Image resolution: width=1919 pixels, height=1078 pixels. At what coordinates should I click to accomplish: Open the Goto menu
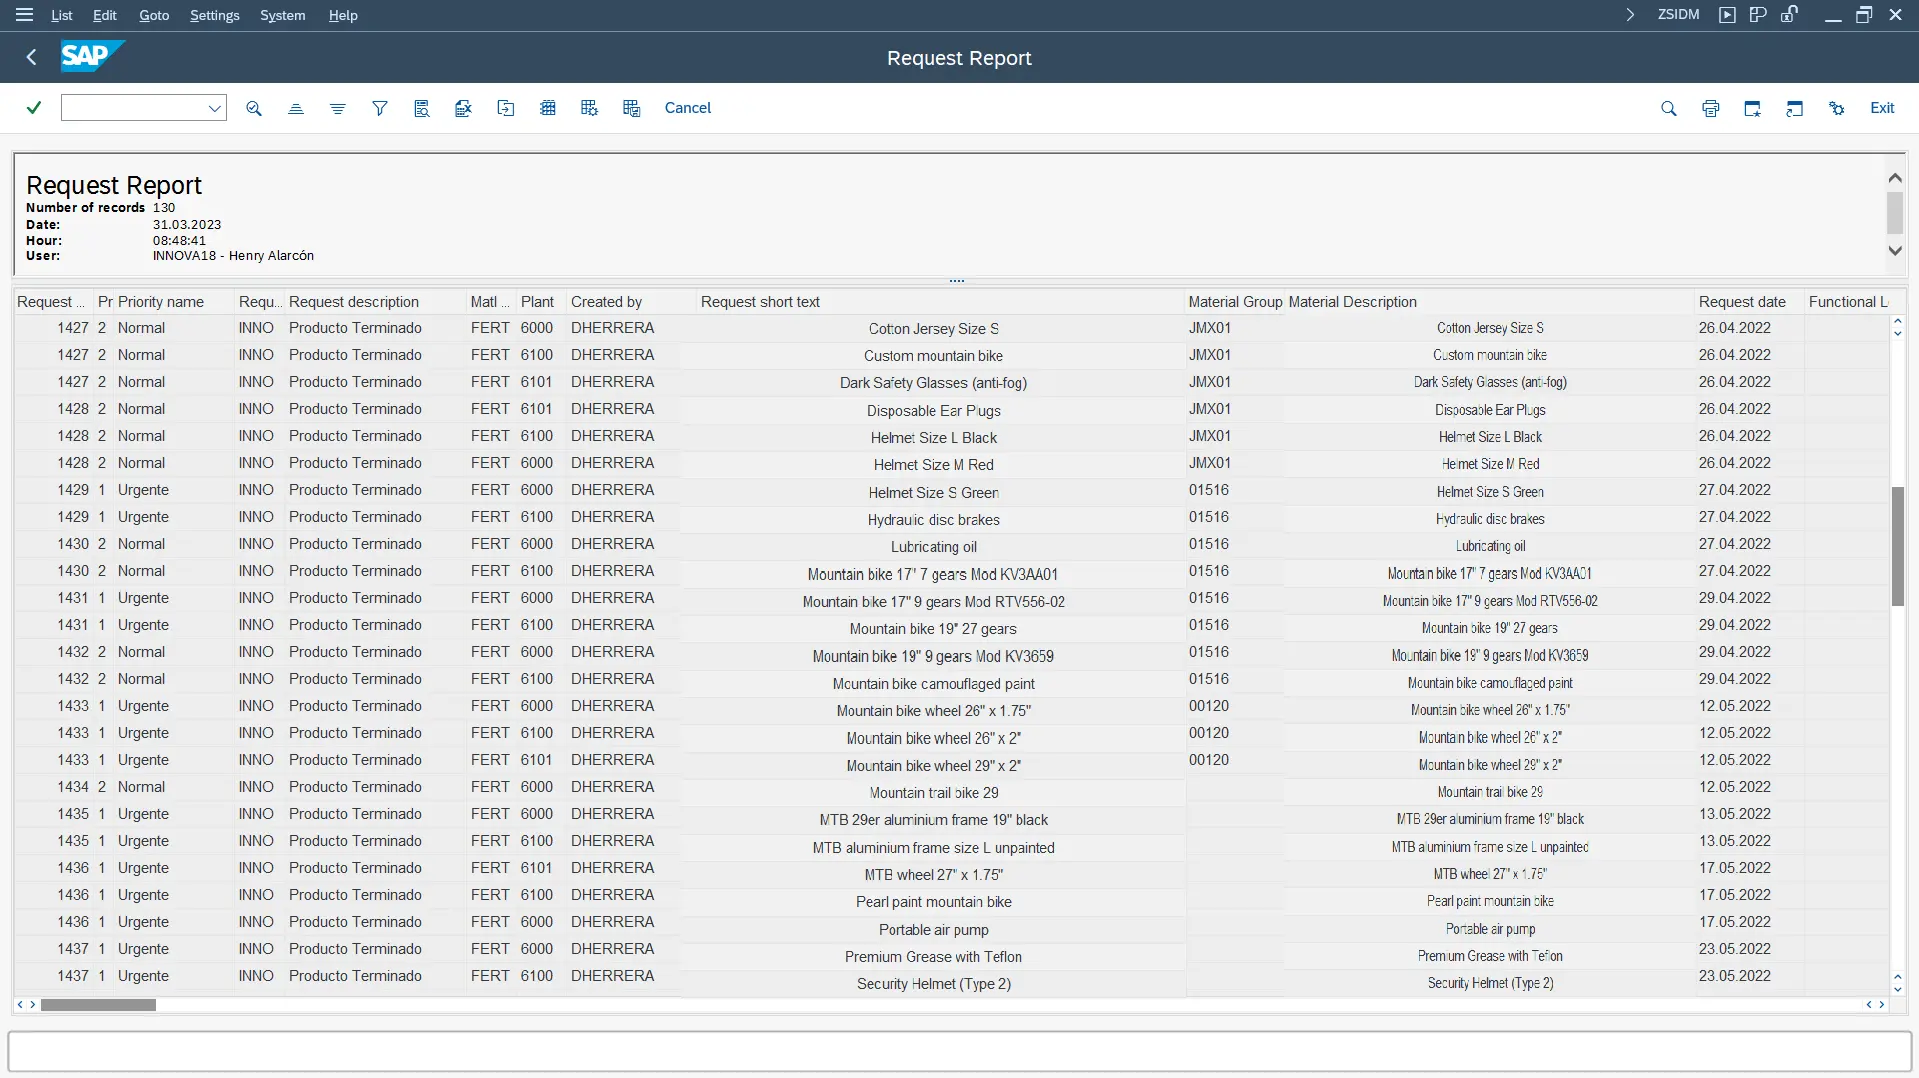(154, 15)
